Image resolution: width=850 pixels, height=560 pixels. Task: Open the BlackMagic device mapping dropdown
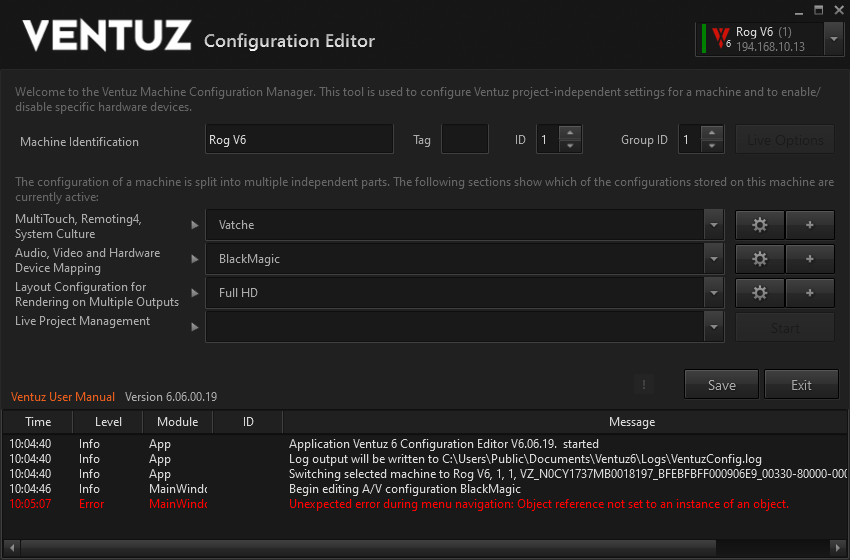click(x=713, y=260)
